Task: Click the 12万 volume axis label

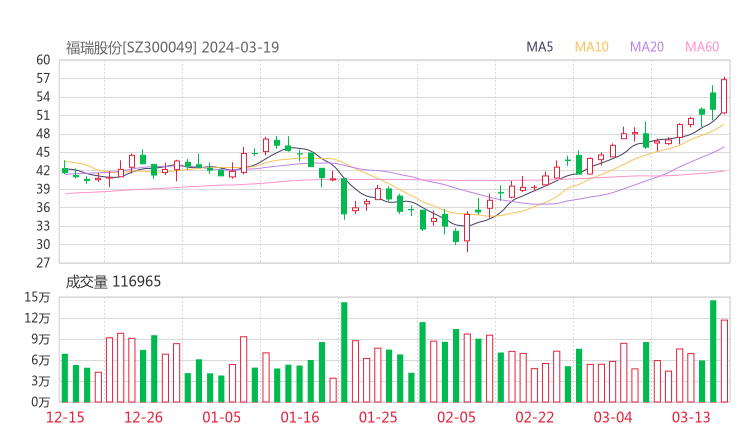Action: click(37, 318)
